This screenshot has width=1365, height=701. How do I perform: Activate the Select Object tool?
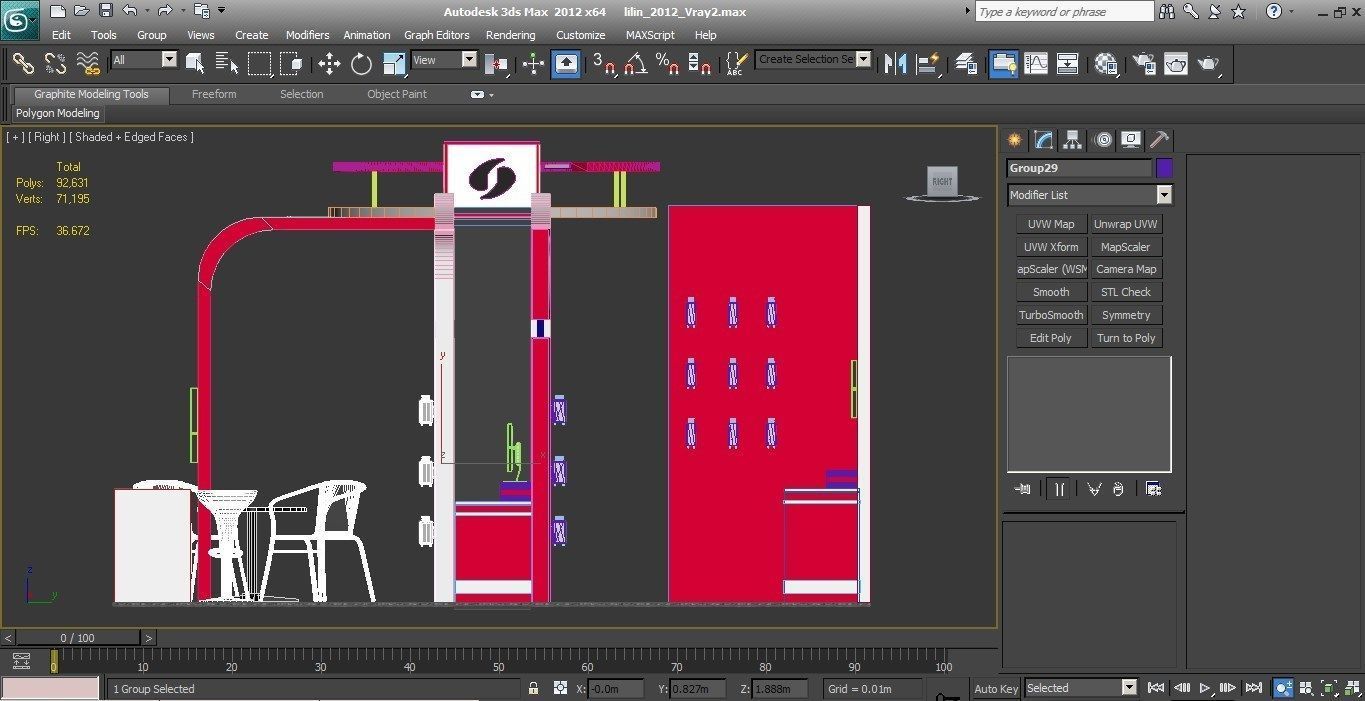[x=195, y=64]
